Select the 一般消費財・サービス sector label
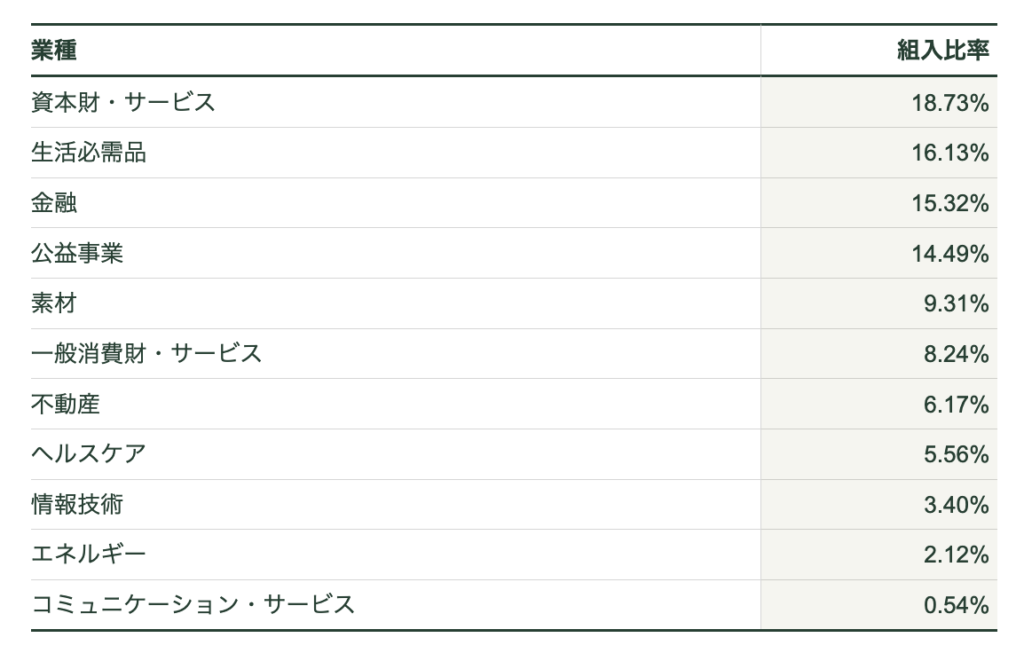Screen dimensions: 1024x669 tap(146, 354)
